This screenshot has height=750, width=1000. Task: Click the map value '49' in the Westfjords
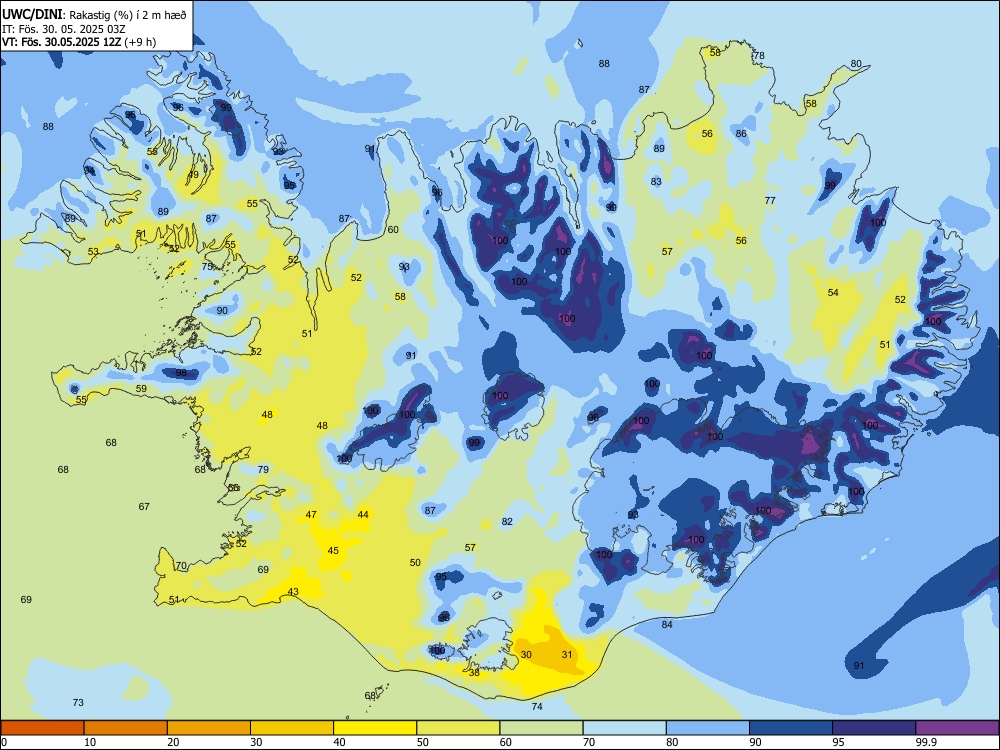tap(193, 174)
